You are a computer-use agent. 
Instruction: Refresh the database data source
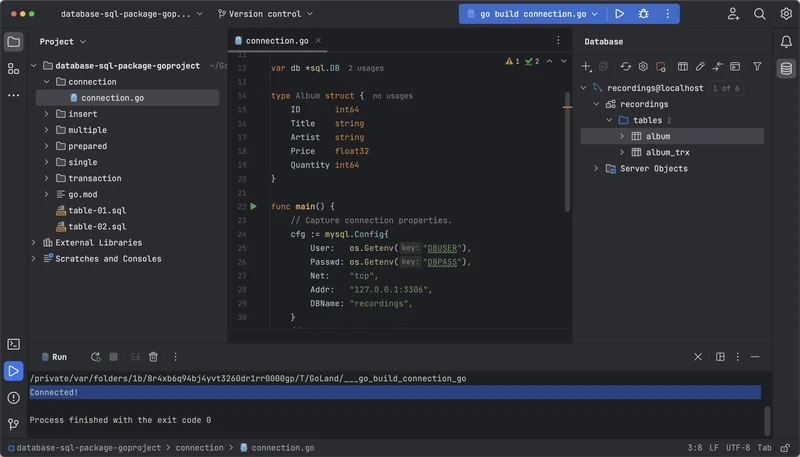[x=625, y=67]
